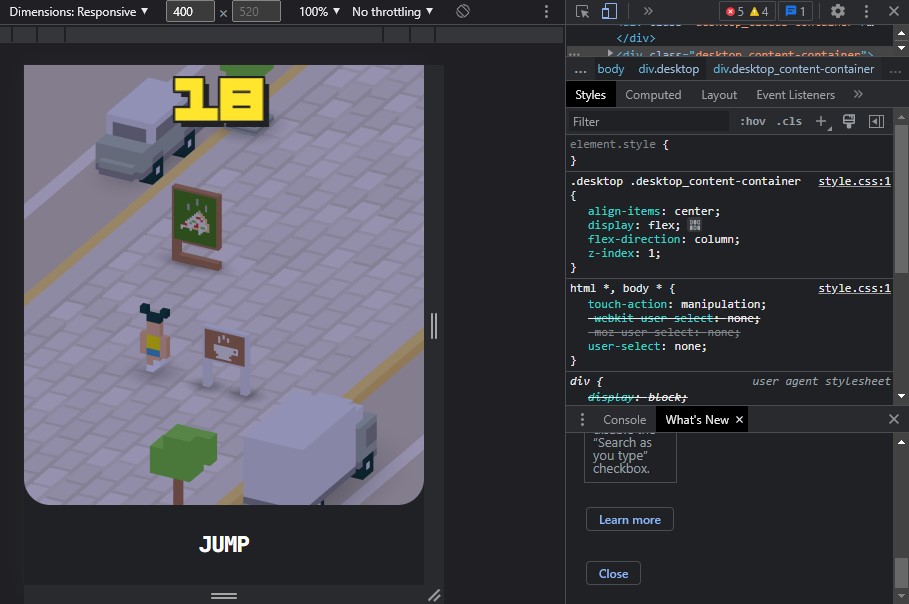The width and height of the screenshot is (909, 604).
Task: Click the new style rule plus icon
Action: (x=821, y=122)
